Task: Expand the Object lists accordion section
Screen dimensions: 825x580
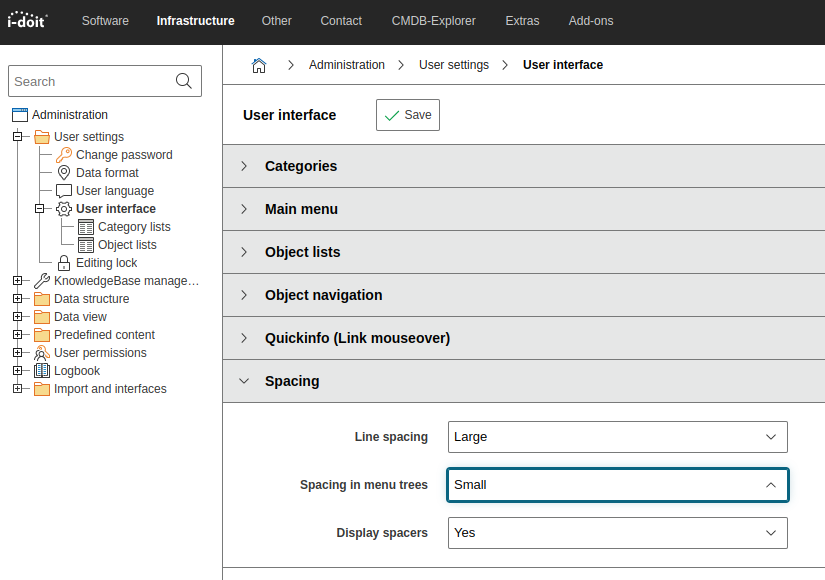Action: (x=524, y=252)
